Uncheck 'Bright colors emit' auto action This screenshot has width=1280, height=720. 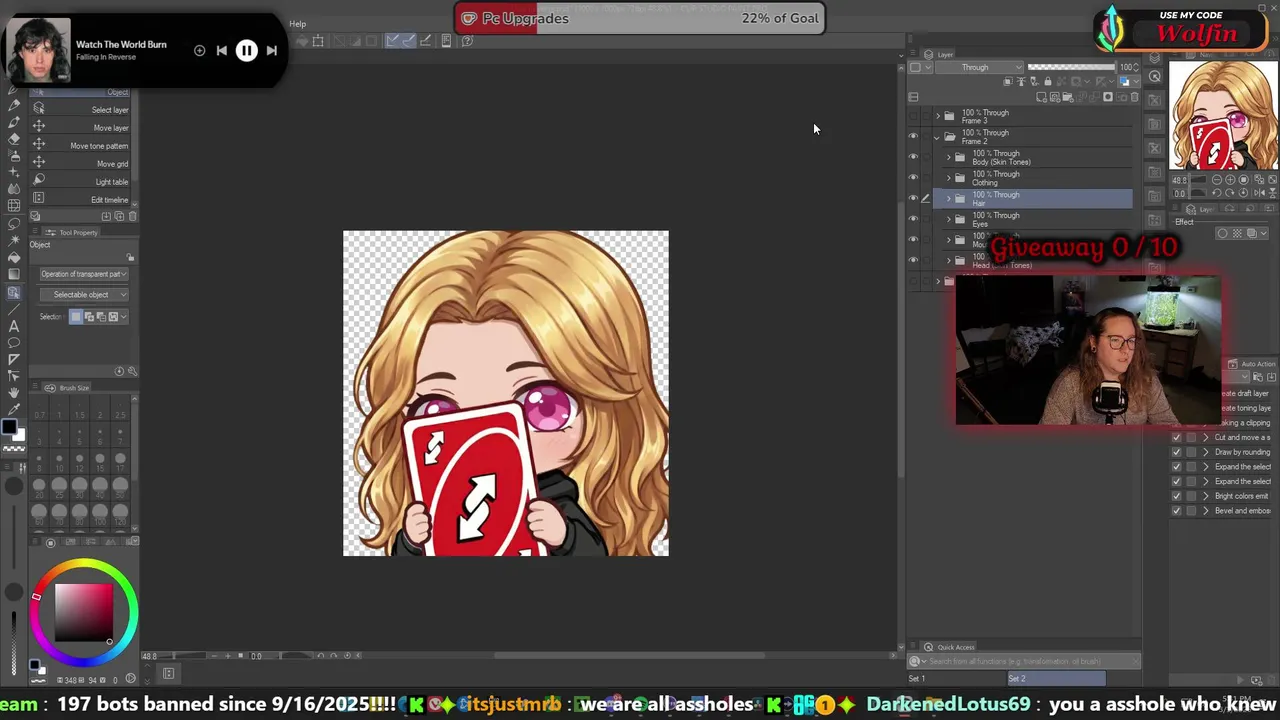tap(1176, 496)
